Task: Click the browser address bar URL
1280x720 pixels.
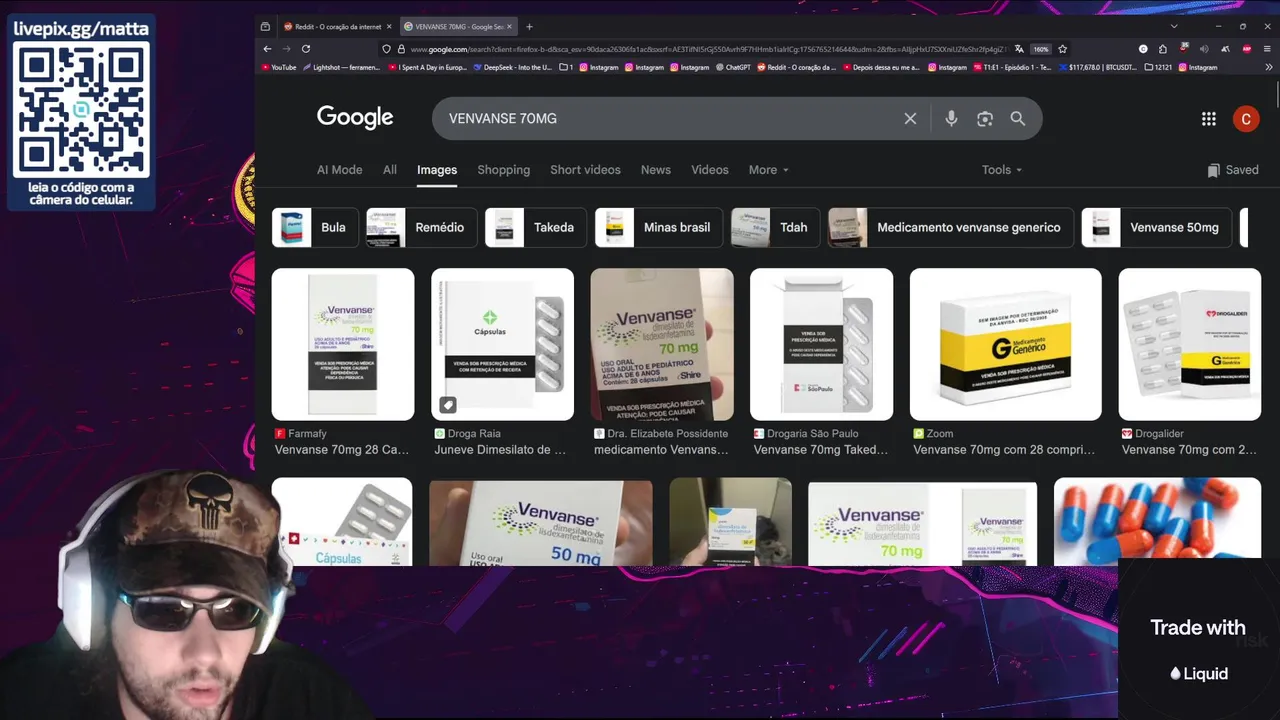Action: [708, 48]
